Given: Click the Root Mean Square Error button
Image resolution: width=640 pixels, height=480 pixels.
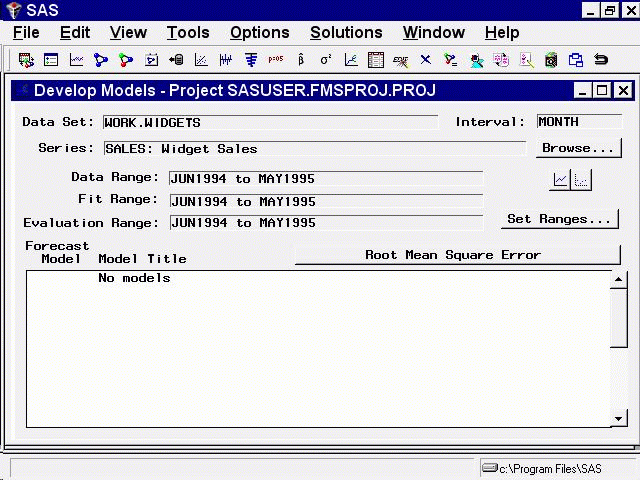Looking at the screenshot, I should click(x=458, y=255).
